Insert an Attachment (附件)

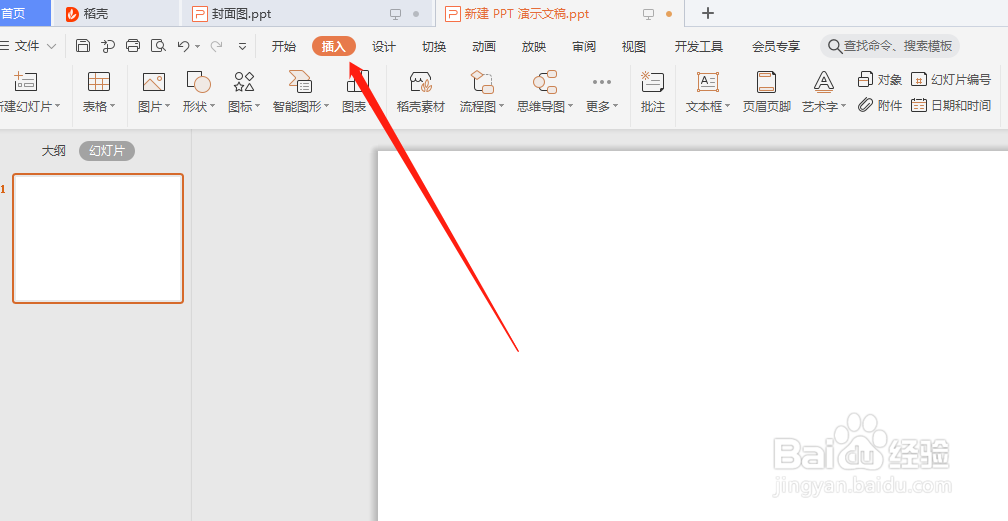coord(880,105)
